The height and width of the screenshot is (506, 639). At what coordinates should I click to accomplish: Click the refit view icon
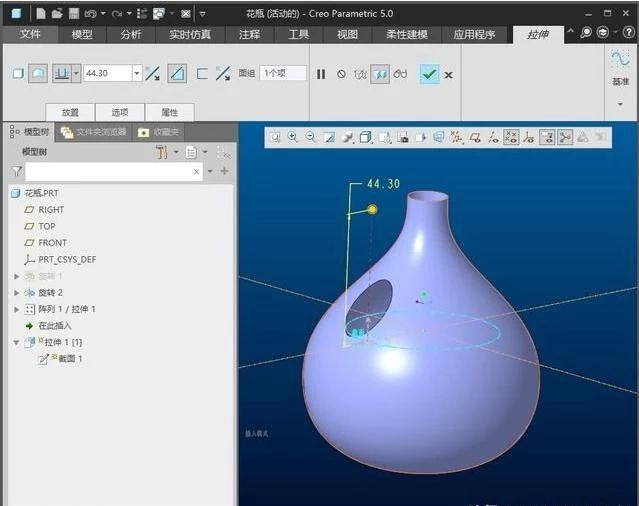click(275, 137)
